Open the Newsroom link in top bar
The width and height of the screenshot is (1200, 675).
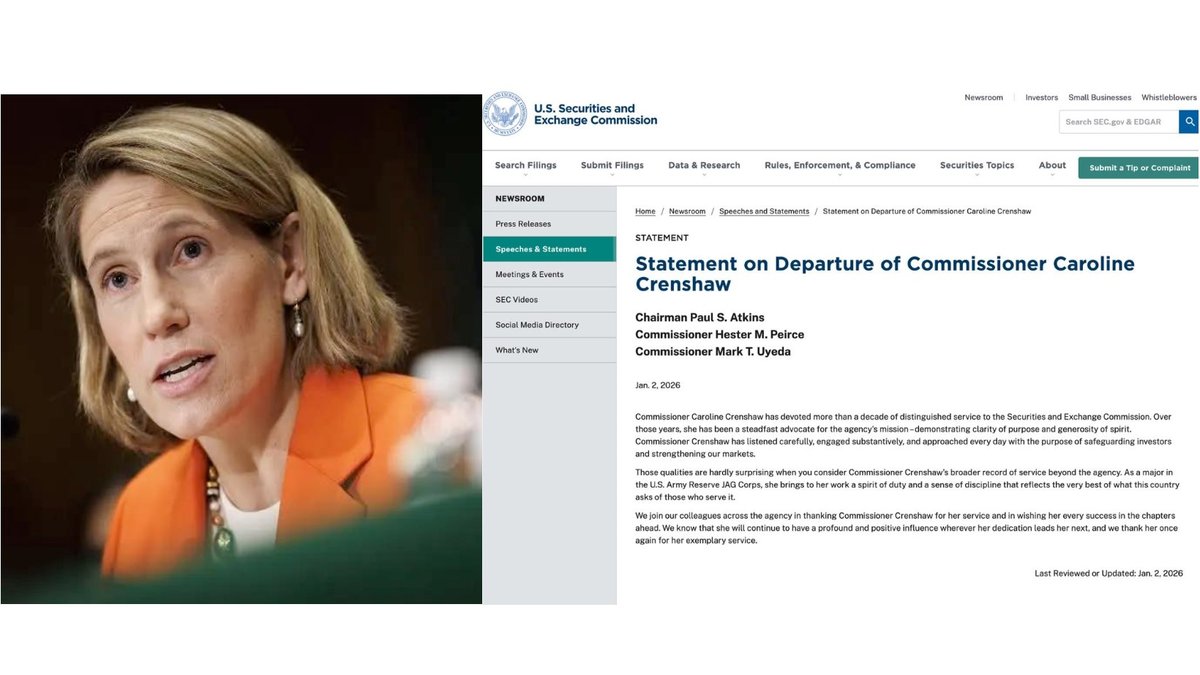click(983, 98)
